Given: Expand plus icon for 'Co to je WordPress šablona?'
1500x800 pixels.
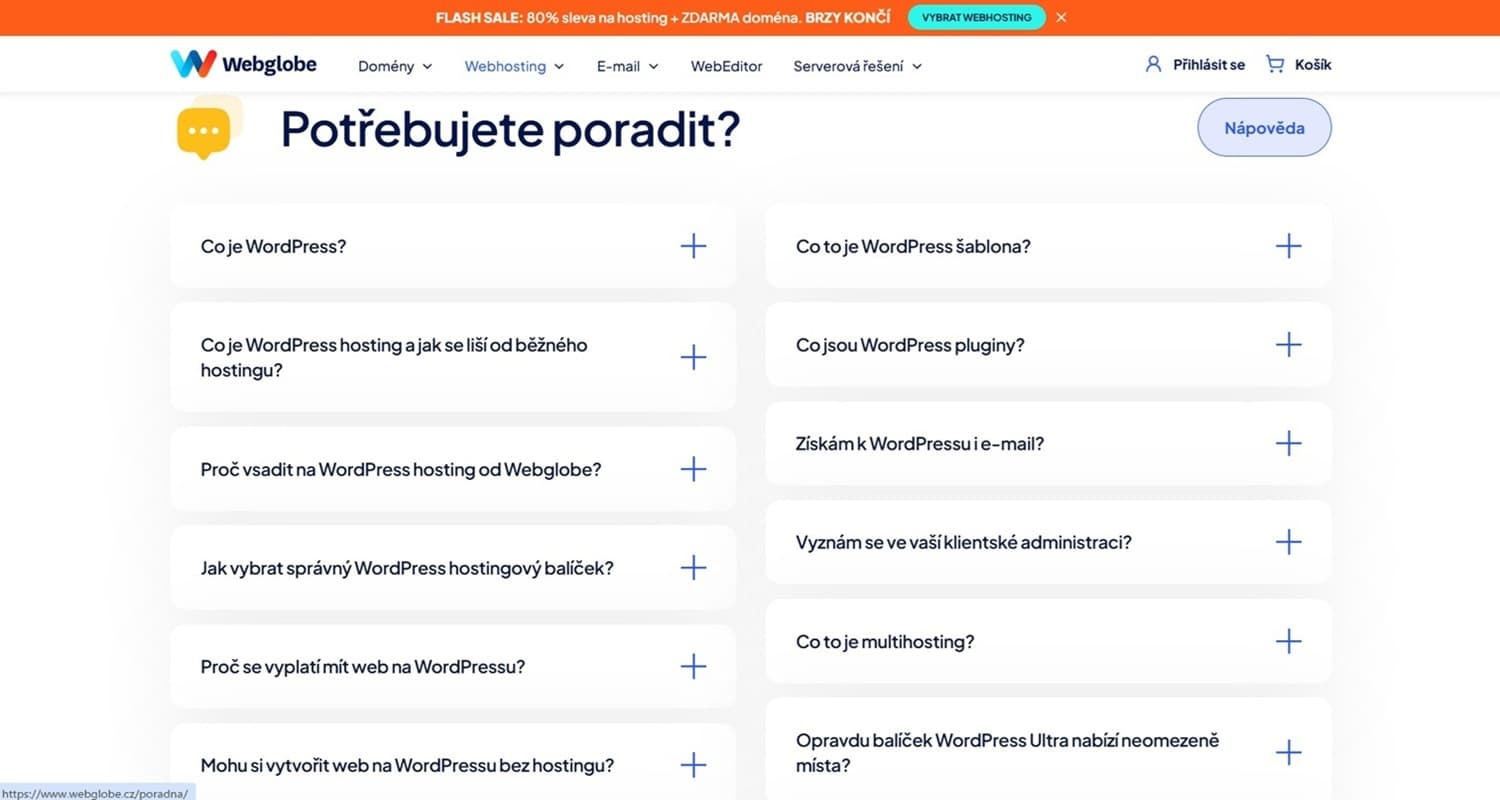Looking at the screenshot, I should 1289,246.
